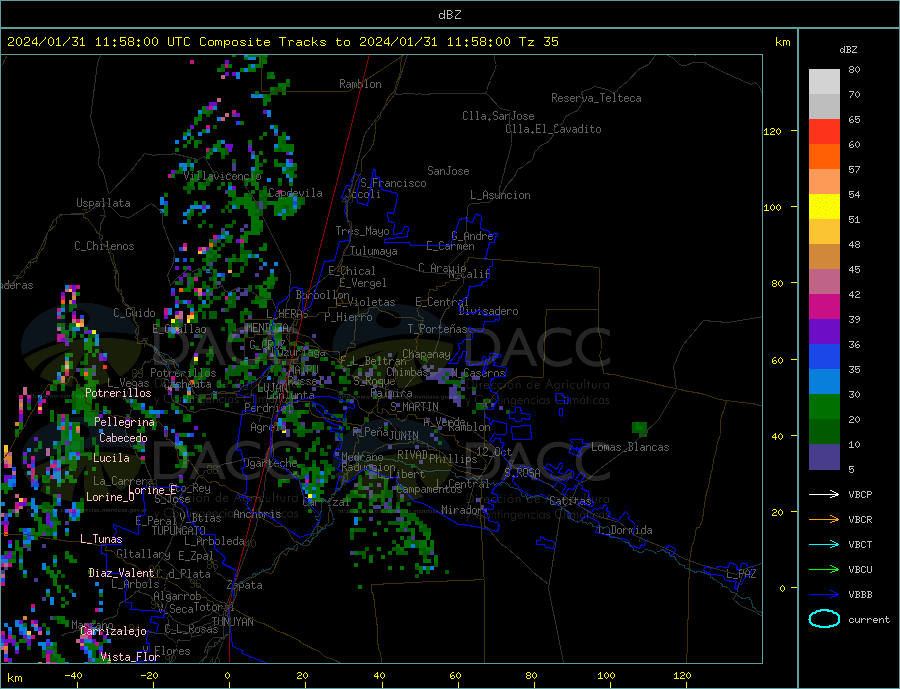Click the 'Zapata' map label

pos(245,585)
